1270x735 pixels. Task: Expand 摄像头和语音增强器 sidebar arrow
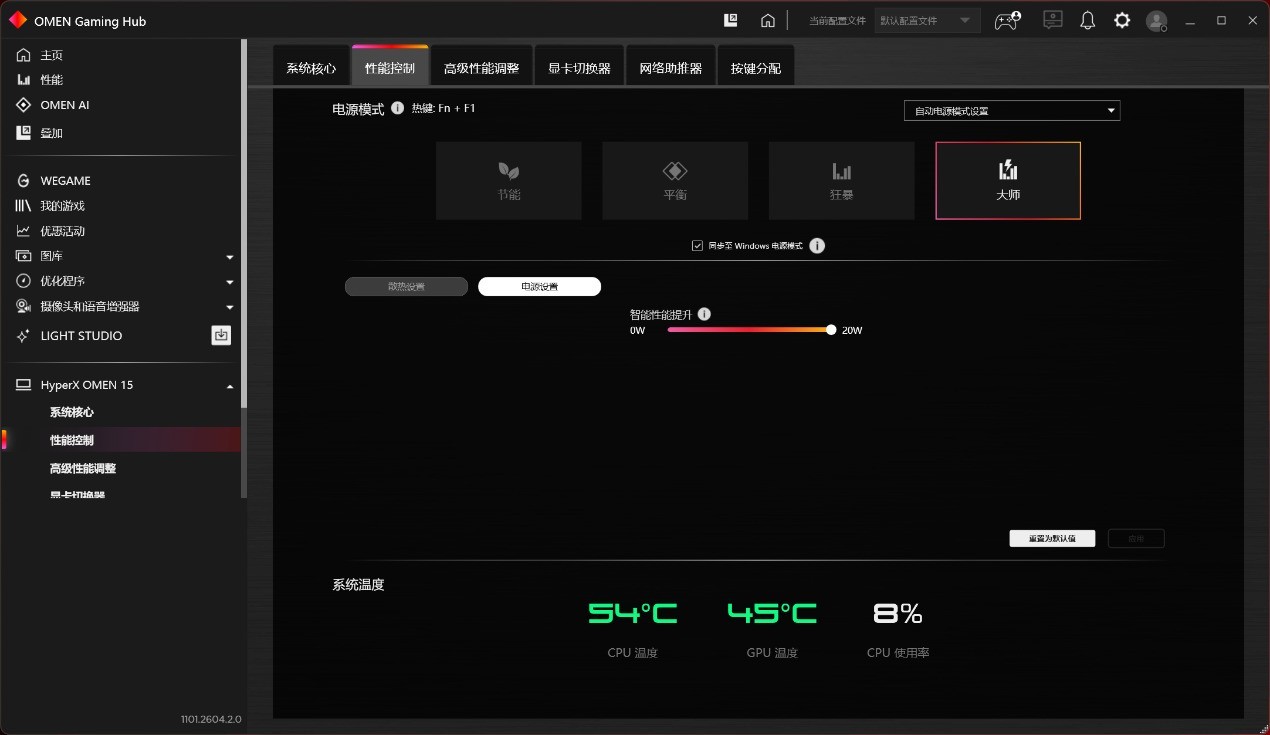click(x=229, y=307)
